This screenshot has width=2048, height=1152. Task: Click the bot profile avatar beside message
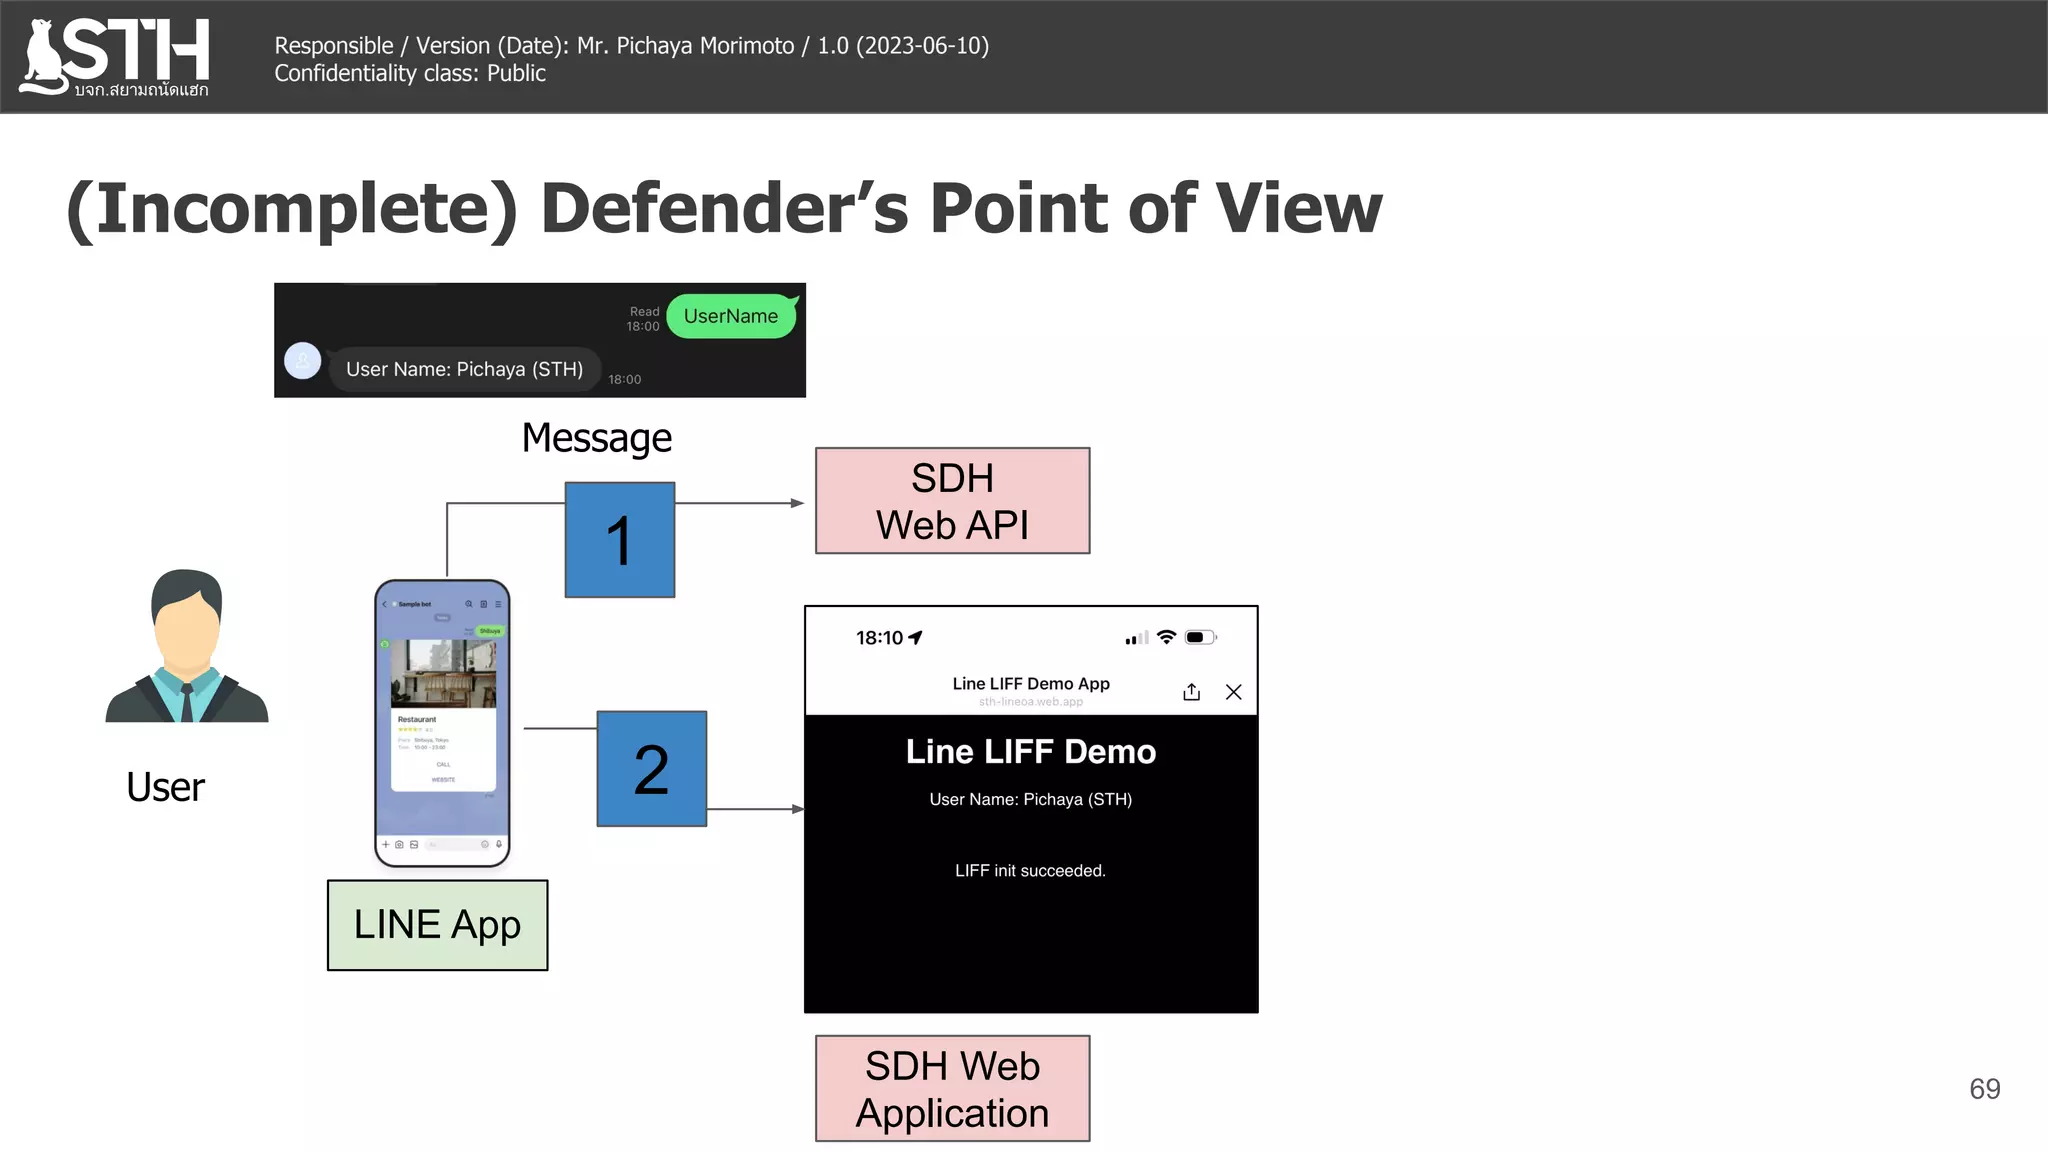point(303,361)
